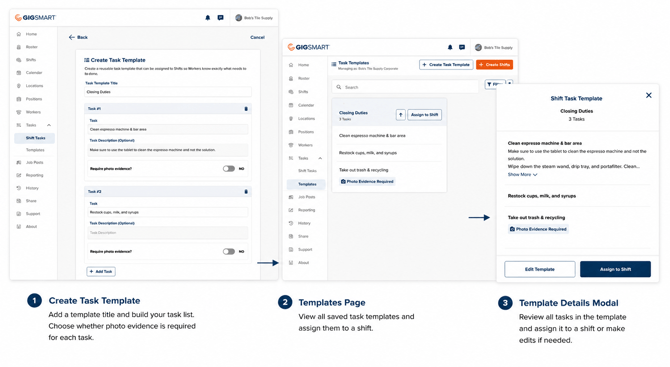Click Cancel on Create Task Template screen

(257, 38)
